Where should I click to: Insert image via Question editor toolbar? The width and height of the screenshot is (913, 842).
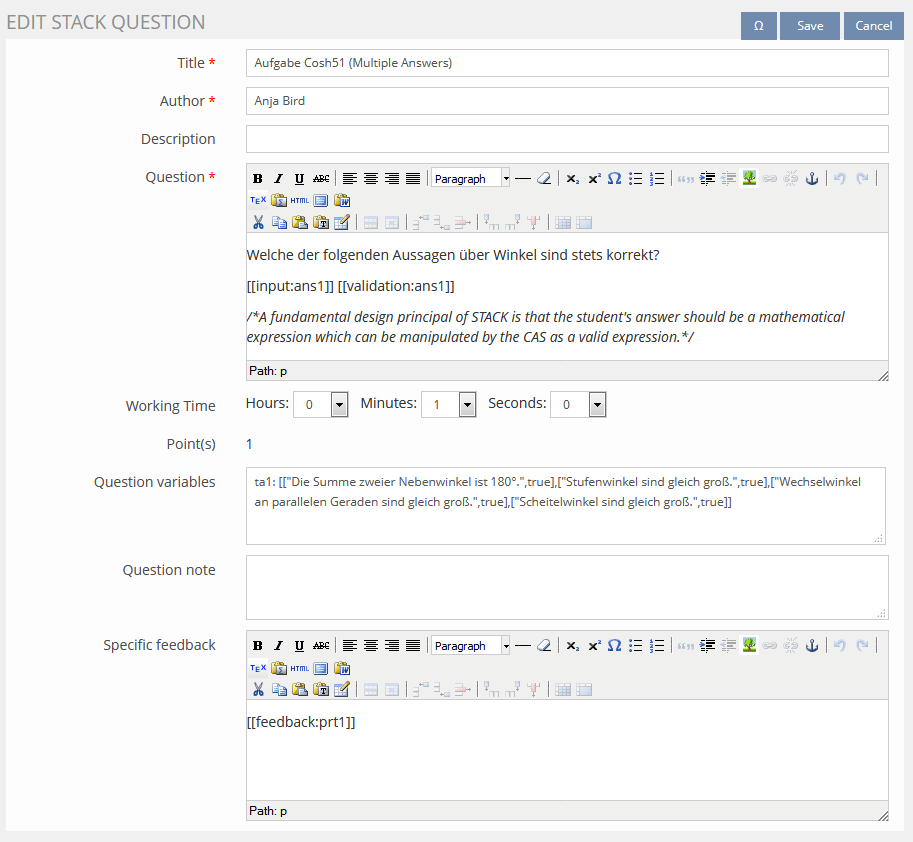[748, 179]
